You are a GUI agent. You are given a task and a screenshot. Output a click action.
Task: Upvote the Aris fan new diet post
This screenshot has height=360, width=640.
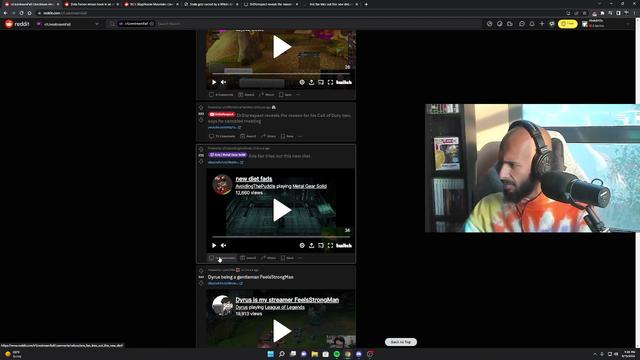click(201, 149)
